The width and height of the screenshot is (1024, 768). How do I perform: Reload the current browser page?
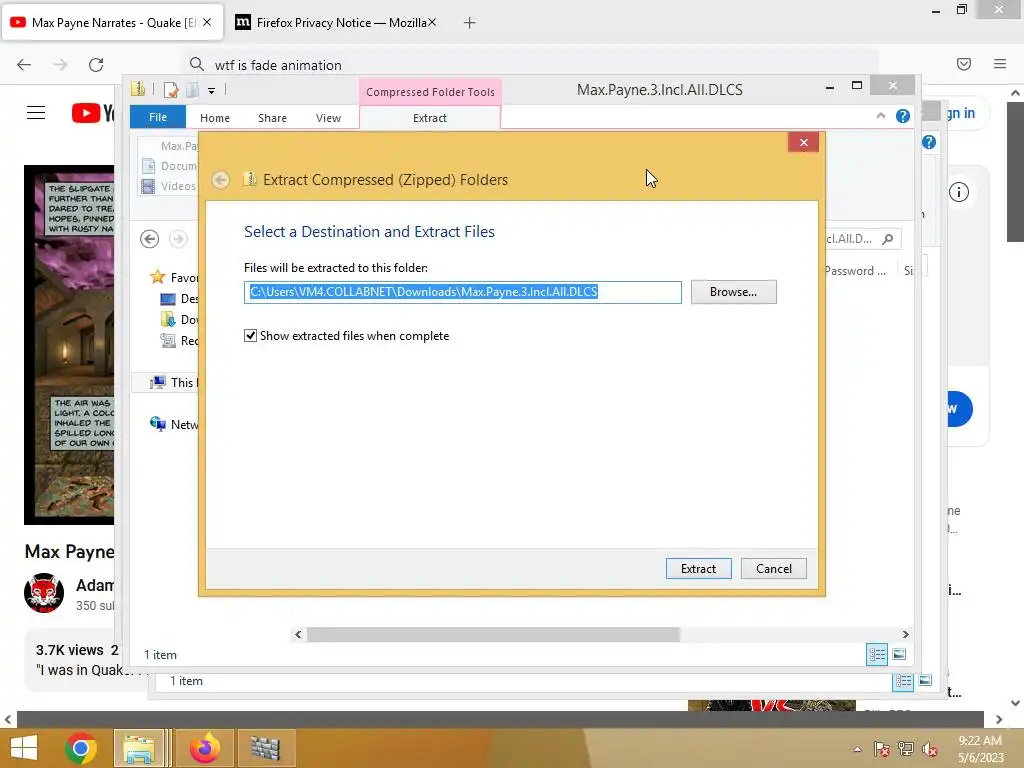point(96,64)
